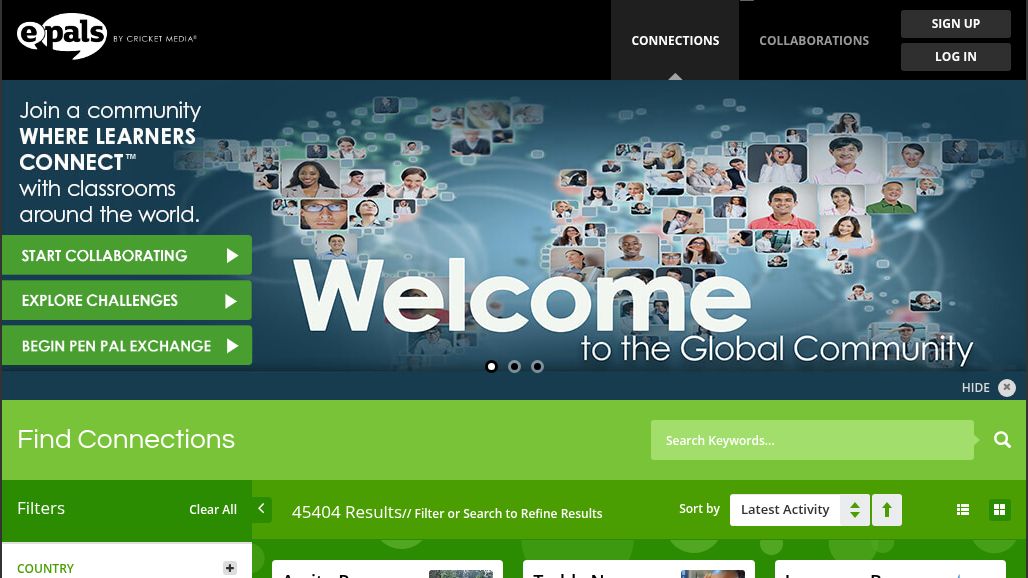This screenshot has height=578, width=1028.
Task: Select Clear All to reset filters
Action: (213, 509)
